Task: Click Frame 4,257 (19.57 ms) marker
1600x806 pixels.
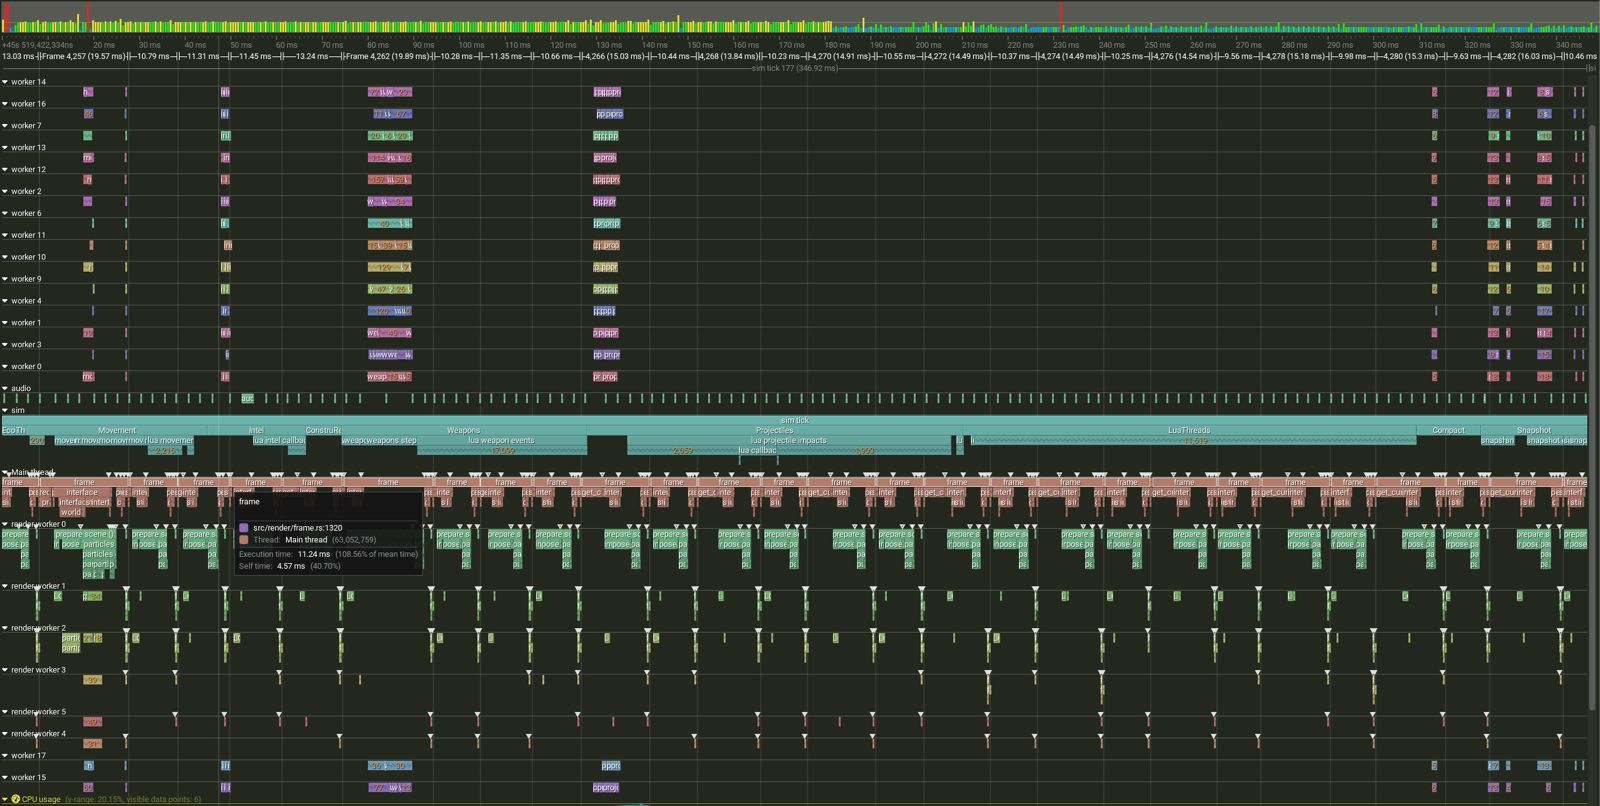Action: click(84, 56)
